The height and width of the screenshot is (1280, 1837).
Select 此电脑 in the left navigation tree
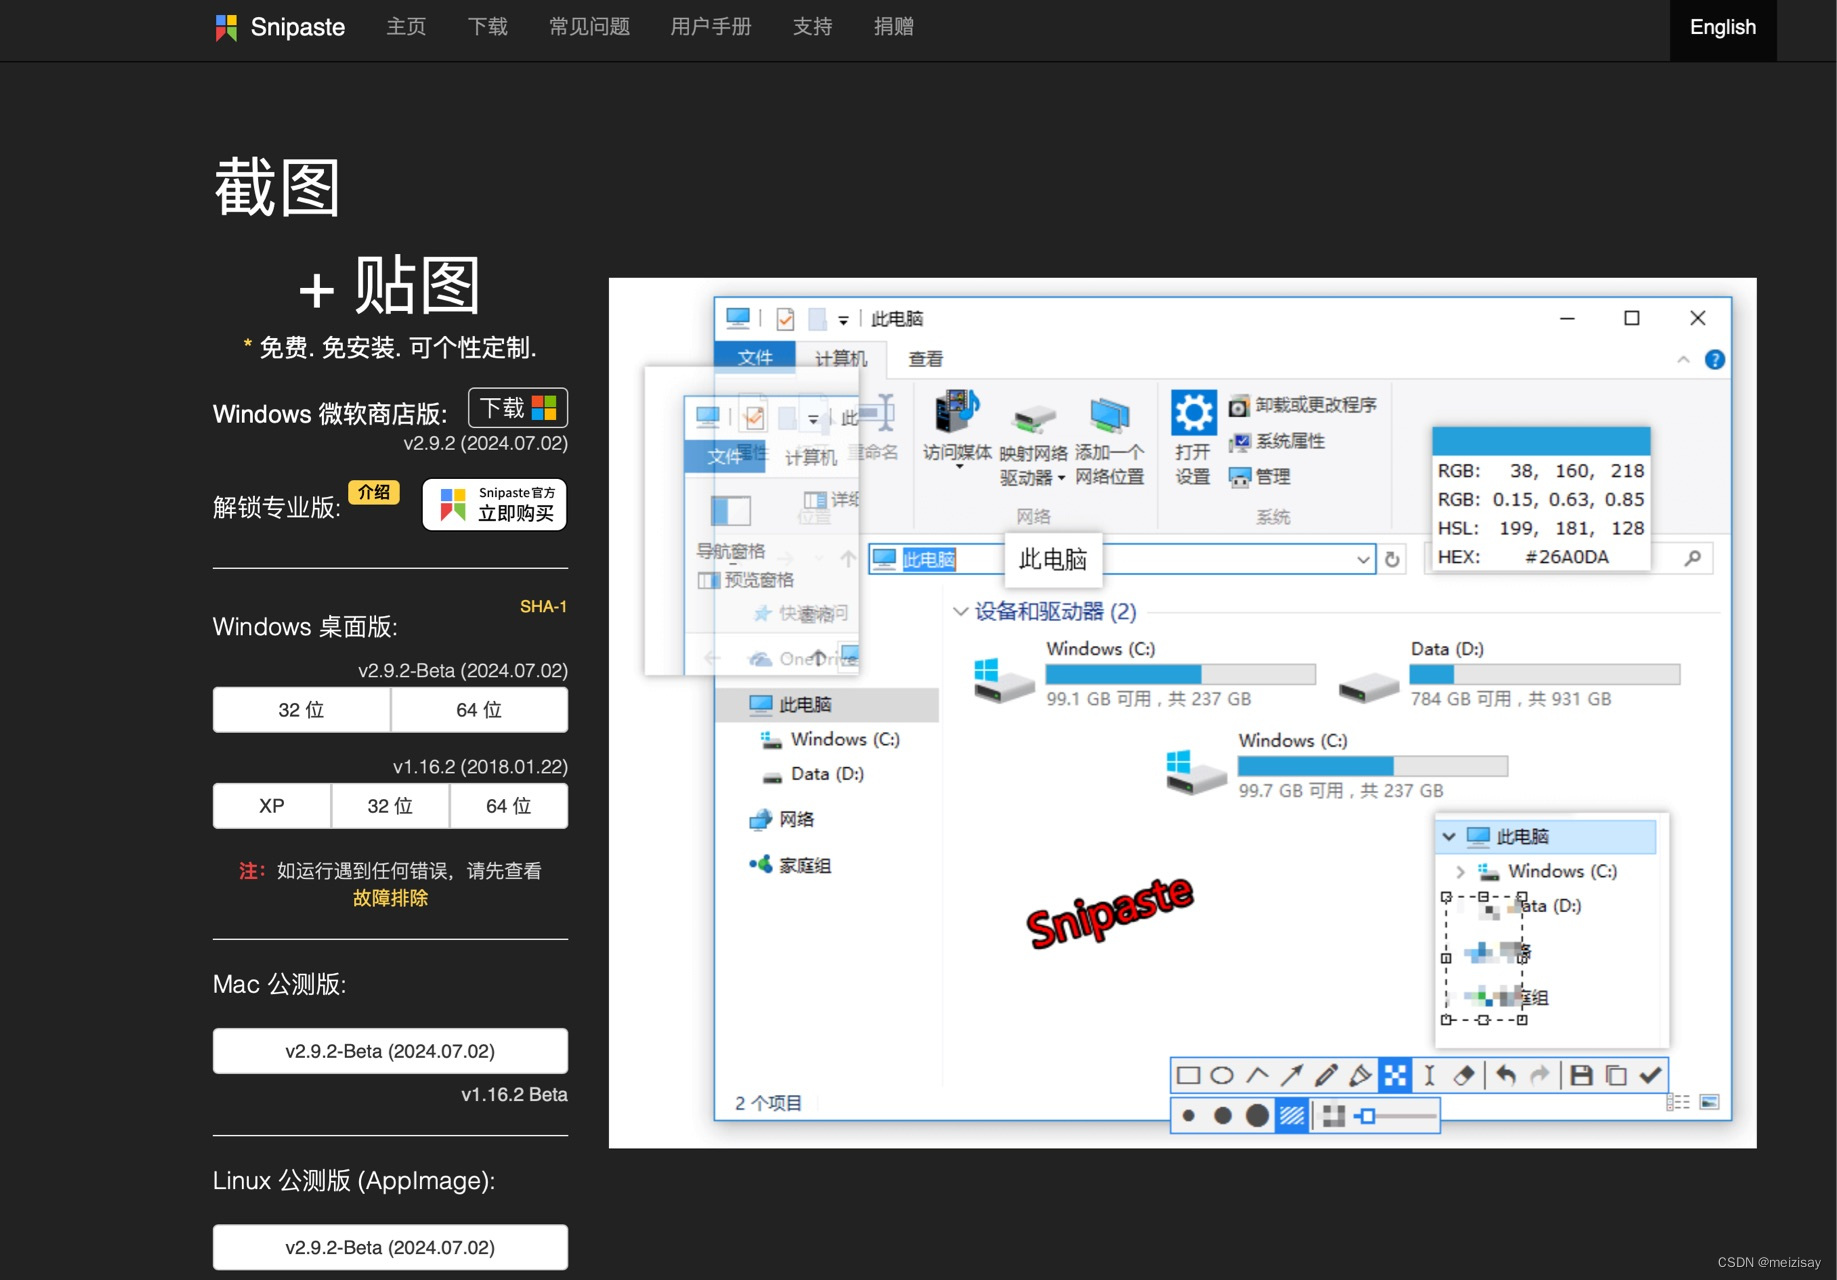click(827, 705)
